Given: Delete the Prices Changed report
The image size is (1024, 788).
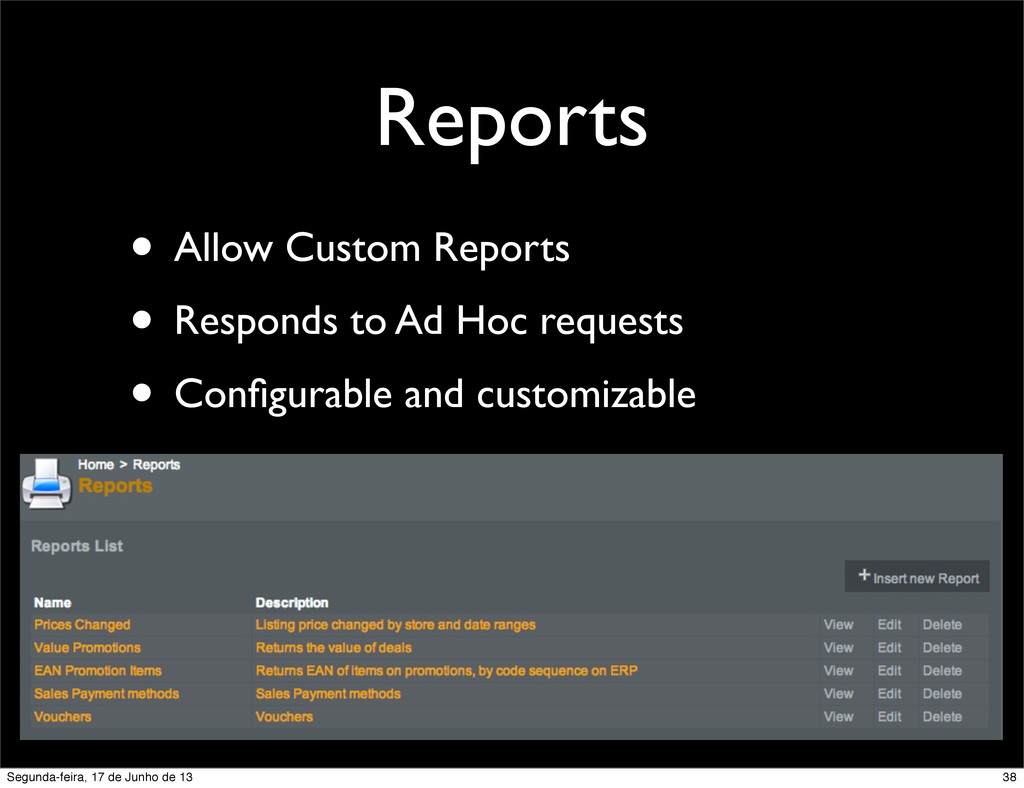Looking at the screenshot, I should [x=942, y=625].
